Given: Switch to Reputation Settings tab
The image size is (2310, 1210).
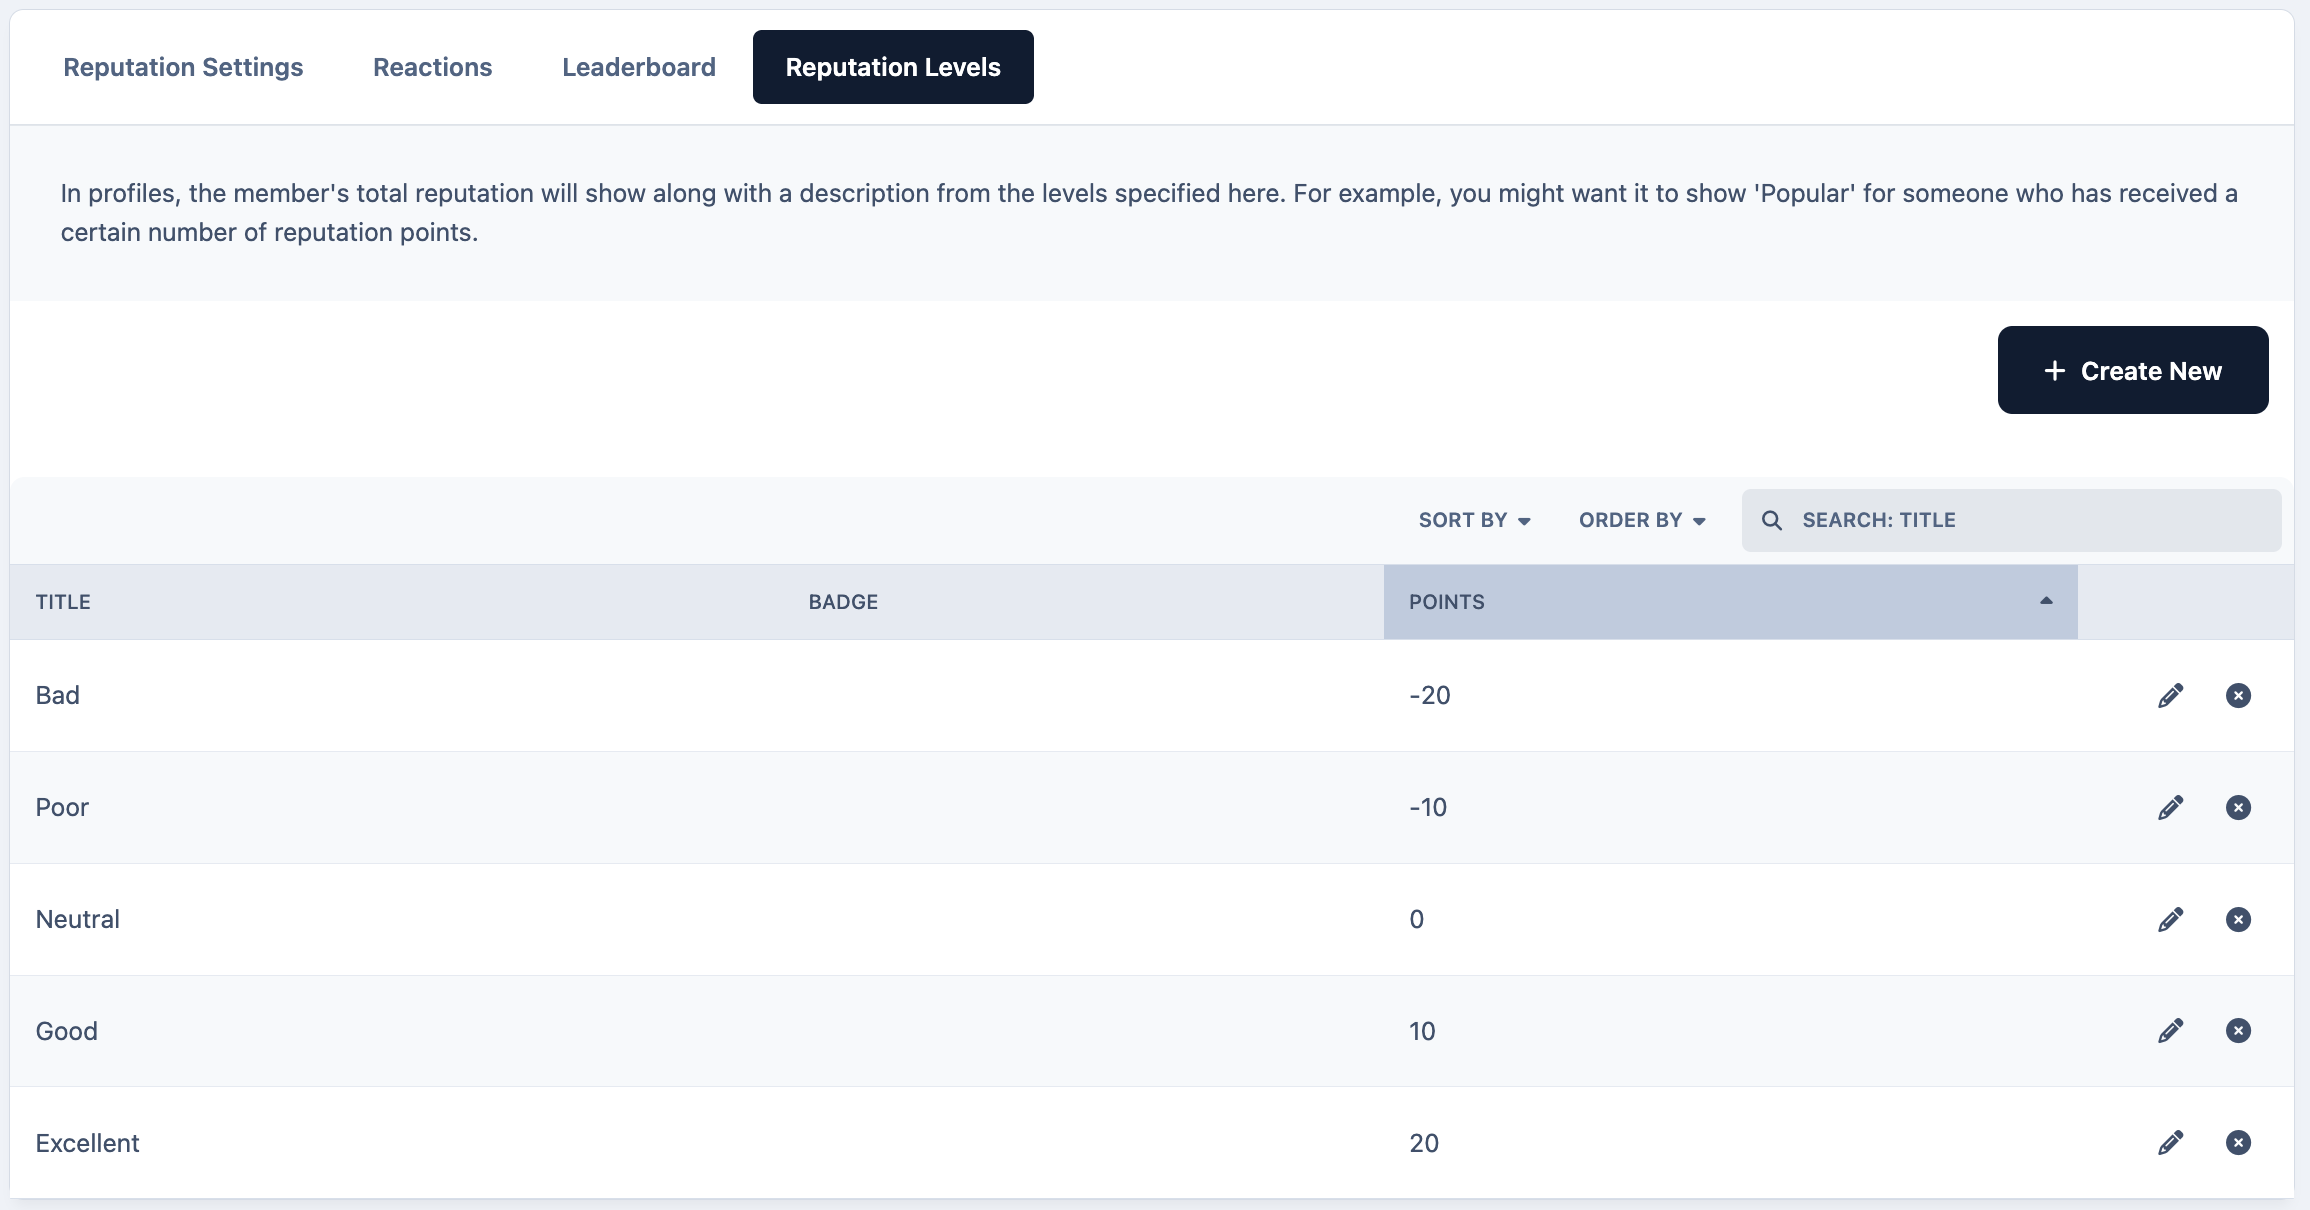Looking at the screenshot, I should (x=183, y=67).
